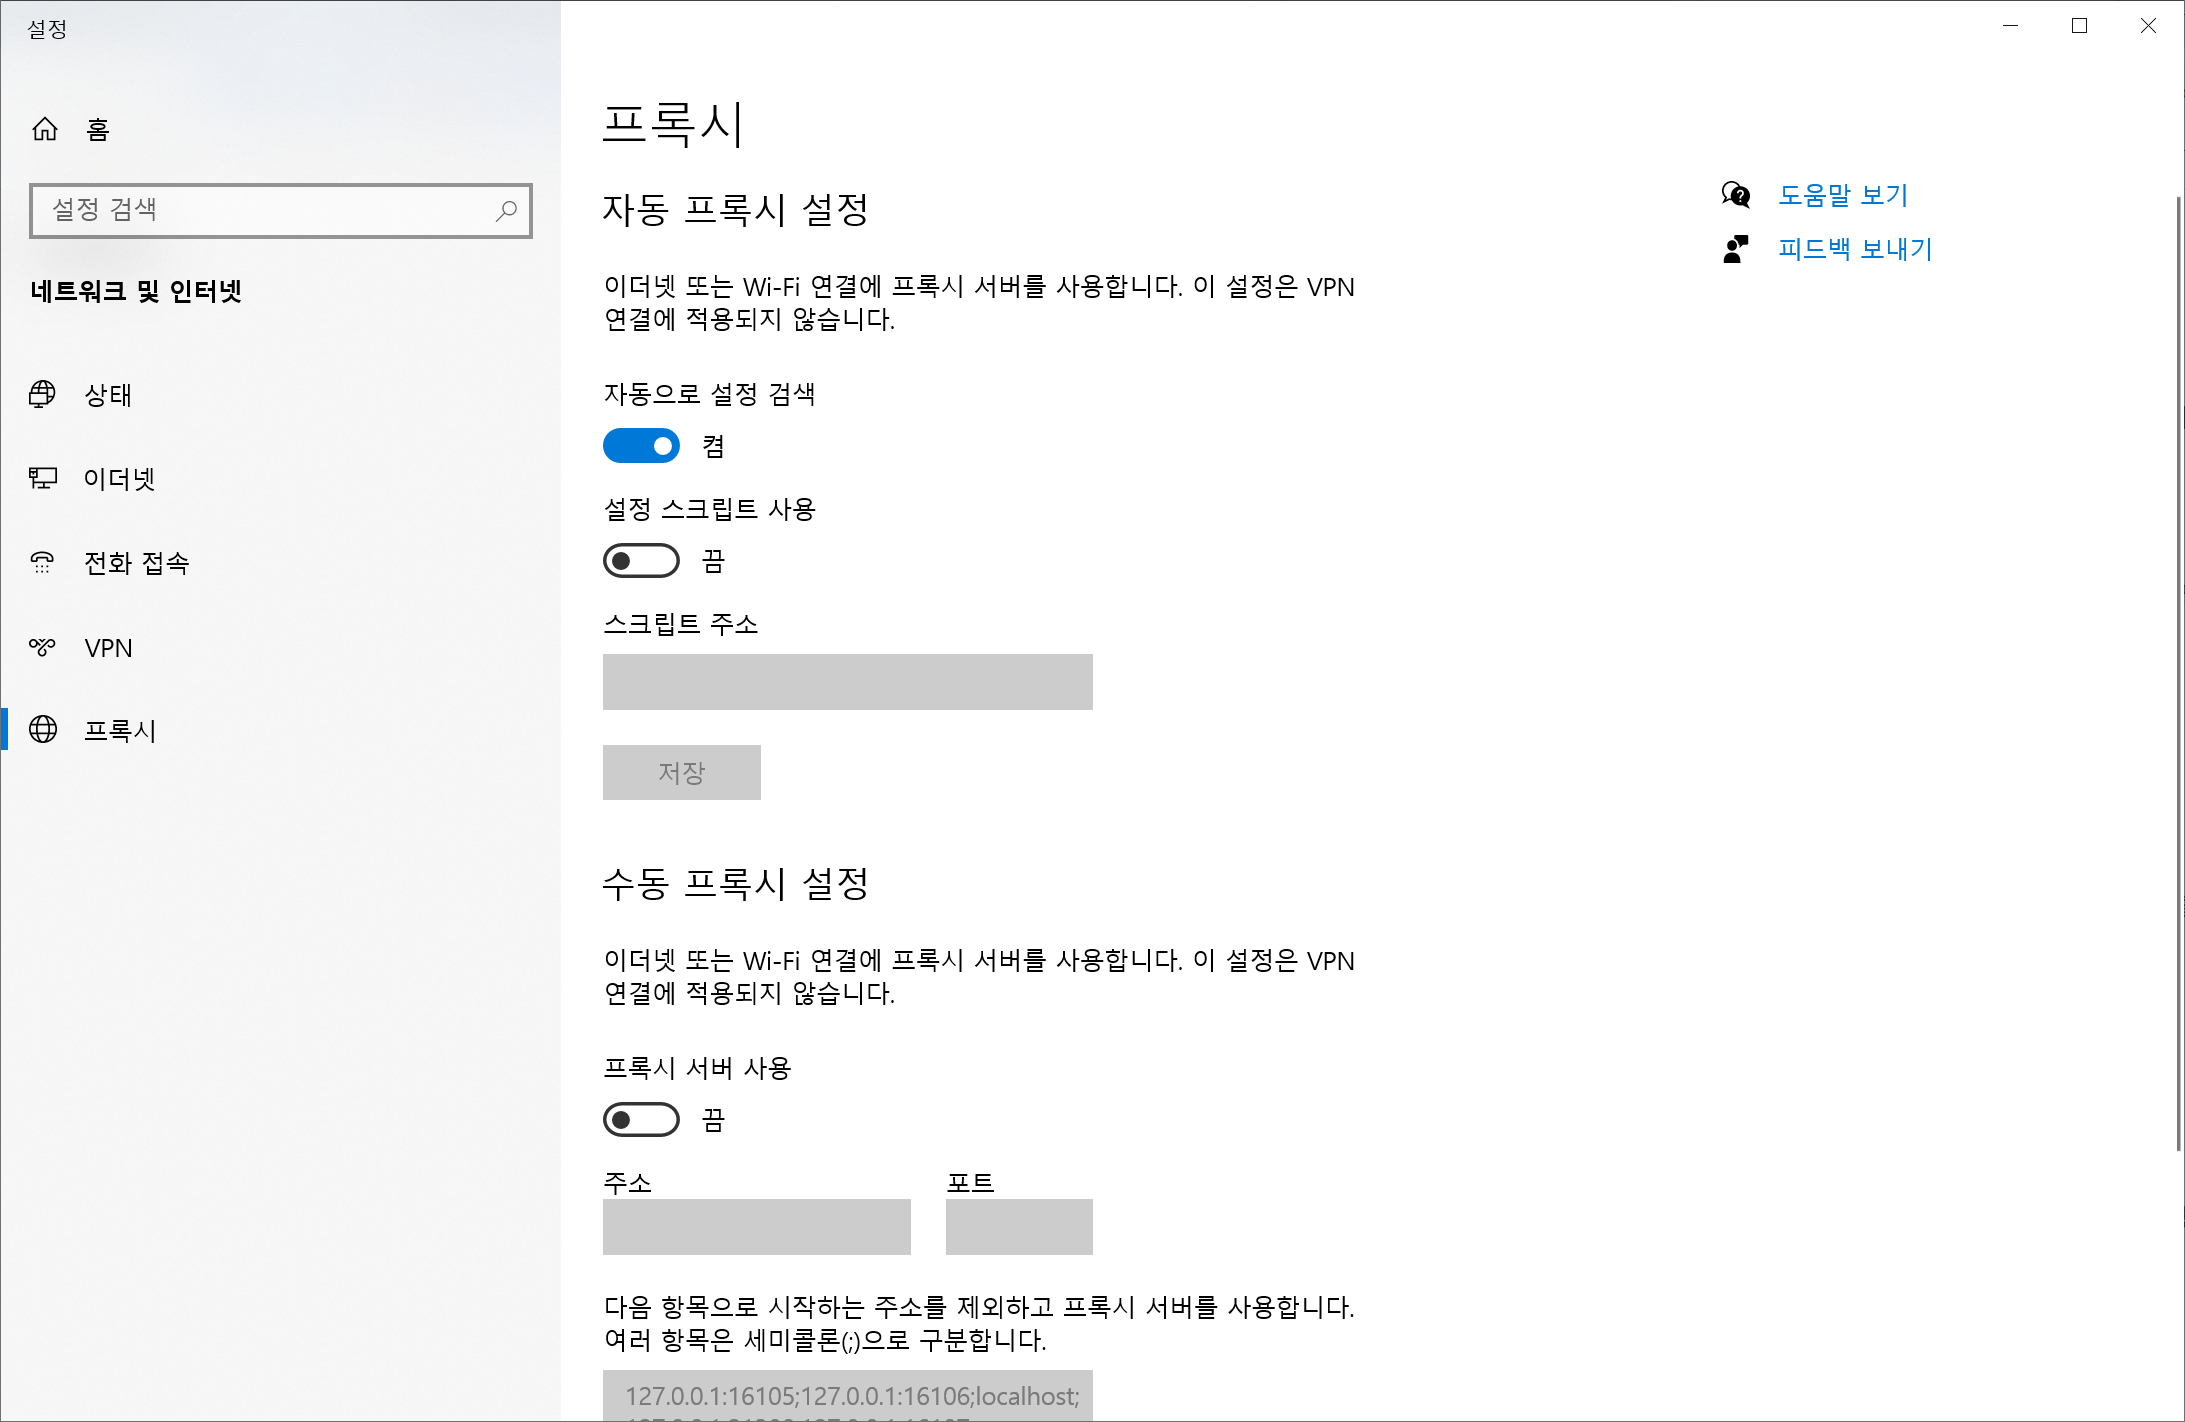The image size is (2185, 1422).
Task: Select the VPN icon in sidebar
Action: [x=43, y=647]
